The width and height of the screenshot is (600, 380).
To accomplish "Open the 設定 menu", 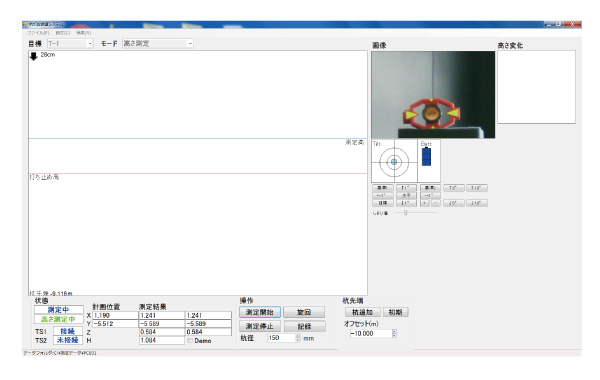I will pyautogui.click(x=63, y=33).
